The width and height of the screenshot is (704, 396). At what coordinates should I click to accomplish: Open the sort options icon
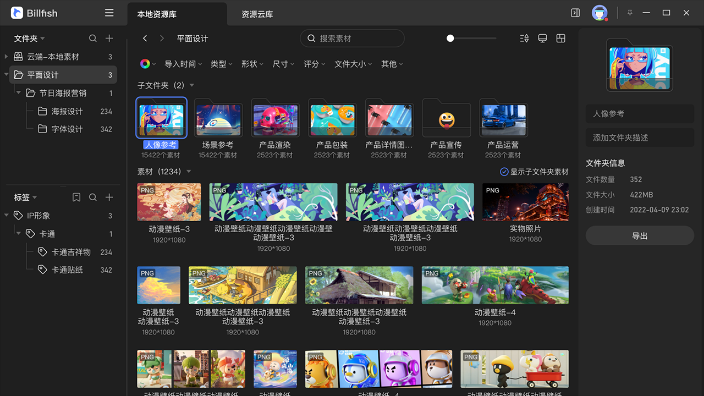coord(524,39)
